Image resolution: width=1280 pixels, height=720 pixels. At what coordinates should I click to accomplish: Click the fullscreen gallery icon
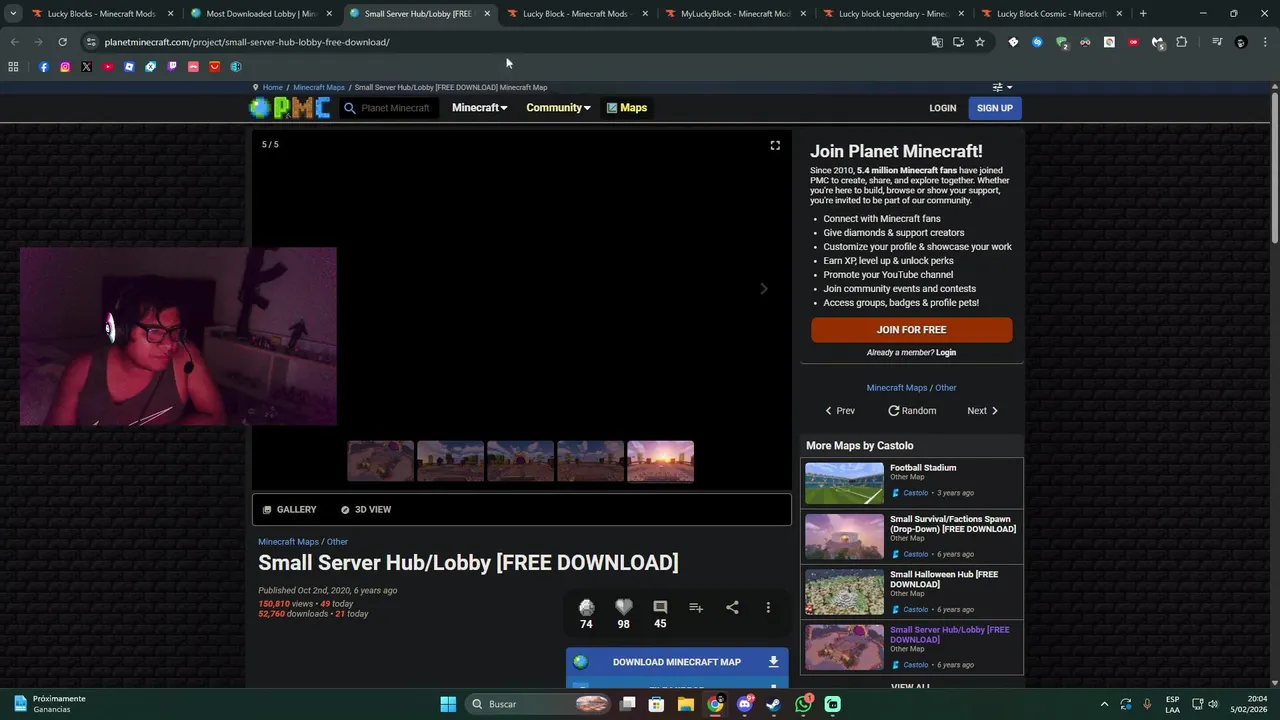pos(775,145)
